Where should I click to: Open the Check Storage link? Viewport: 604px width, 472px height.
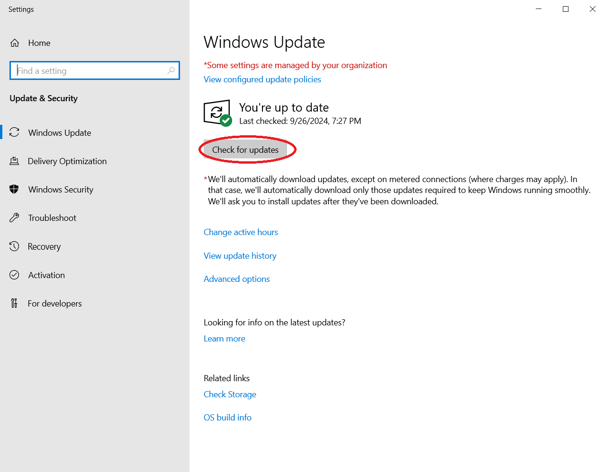tap(230, 394)
